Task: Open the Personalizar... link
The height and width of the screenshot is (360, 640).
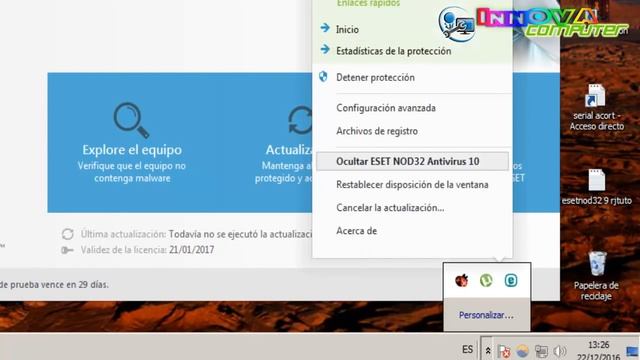Action: click(x=486, y=315)
